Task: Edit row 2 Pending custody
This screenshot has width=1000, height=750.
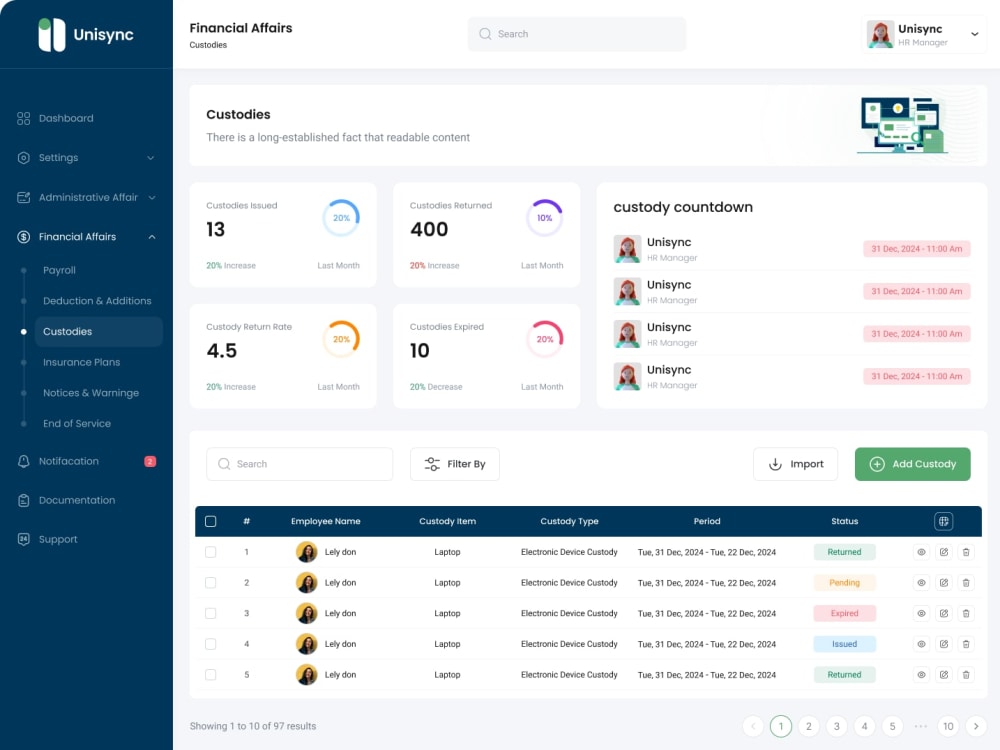Action: click(x=944, y=583)
